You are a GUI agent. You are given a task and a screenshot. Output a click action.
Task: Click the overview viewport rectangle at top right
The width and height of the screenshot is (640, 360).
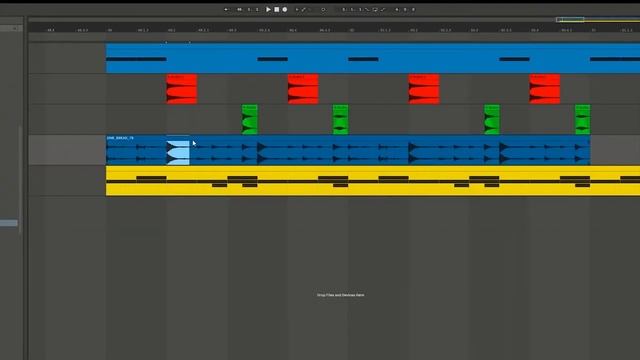570,19
